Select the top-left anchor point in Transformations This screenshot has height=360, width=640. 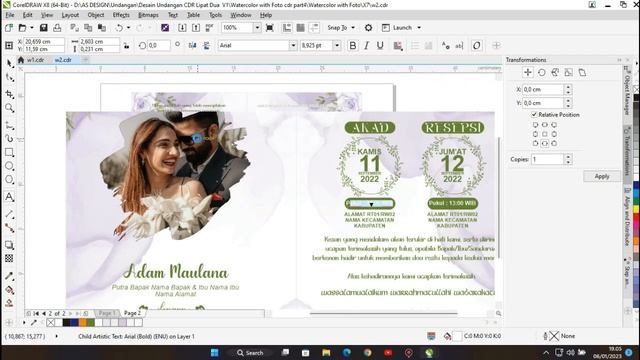[x=535, y=125]
